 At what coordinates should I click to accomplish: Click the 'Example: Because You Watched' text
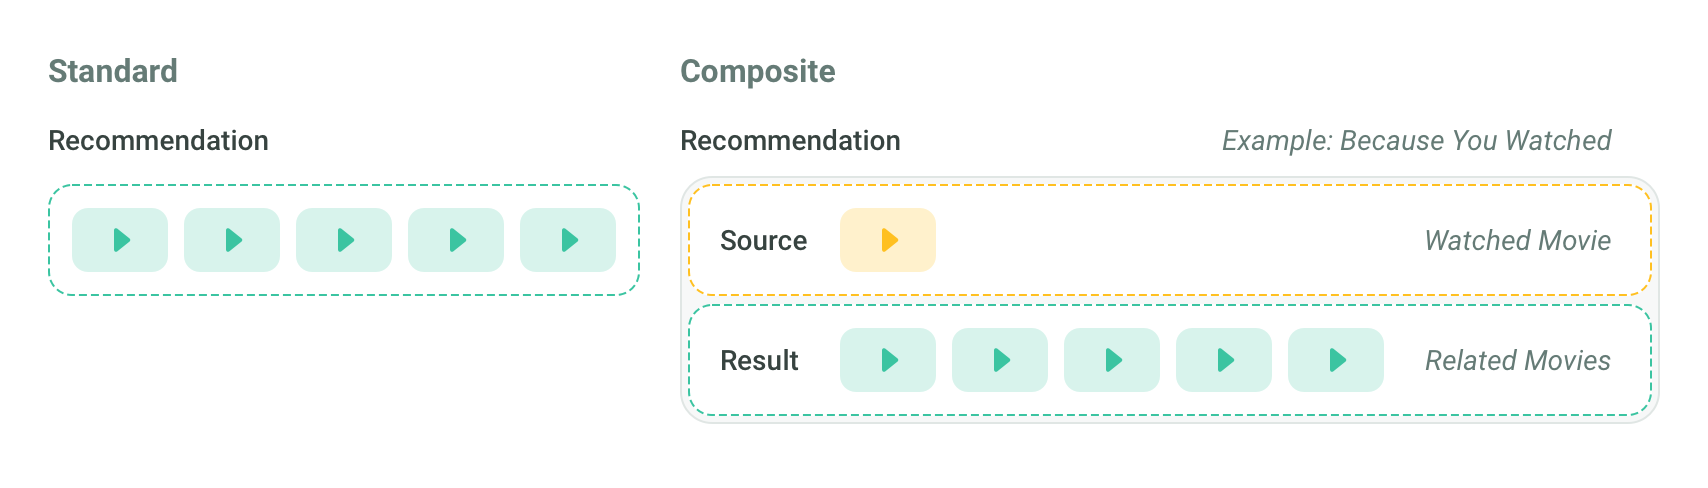1416,141
